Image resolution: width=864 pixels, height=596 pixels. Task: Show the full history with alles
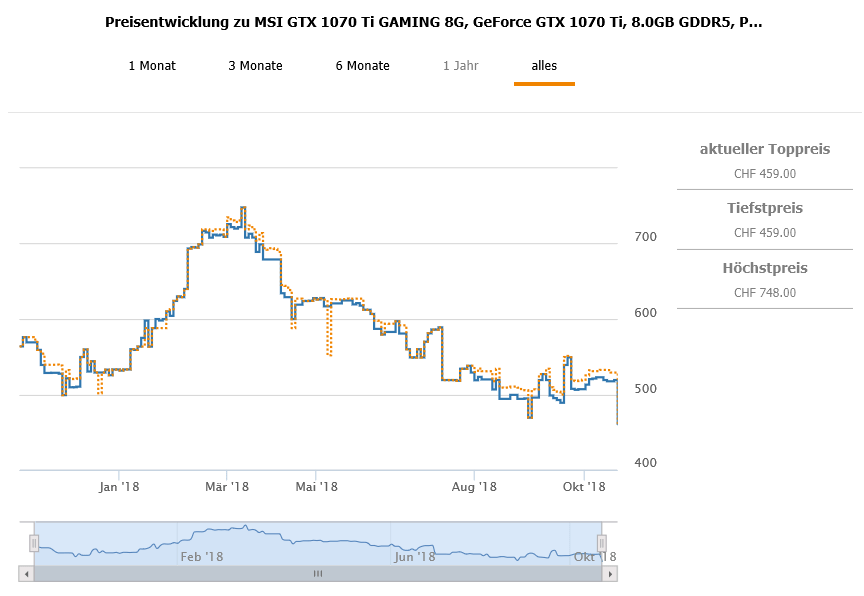coord(544,66)
